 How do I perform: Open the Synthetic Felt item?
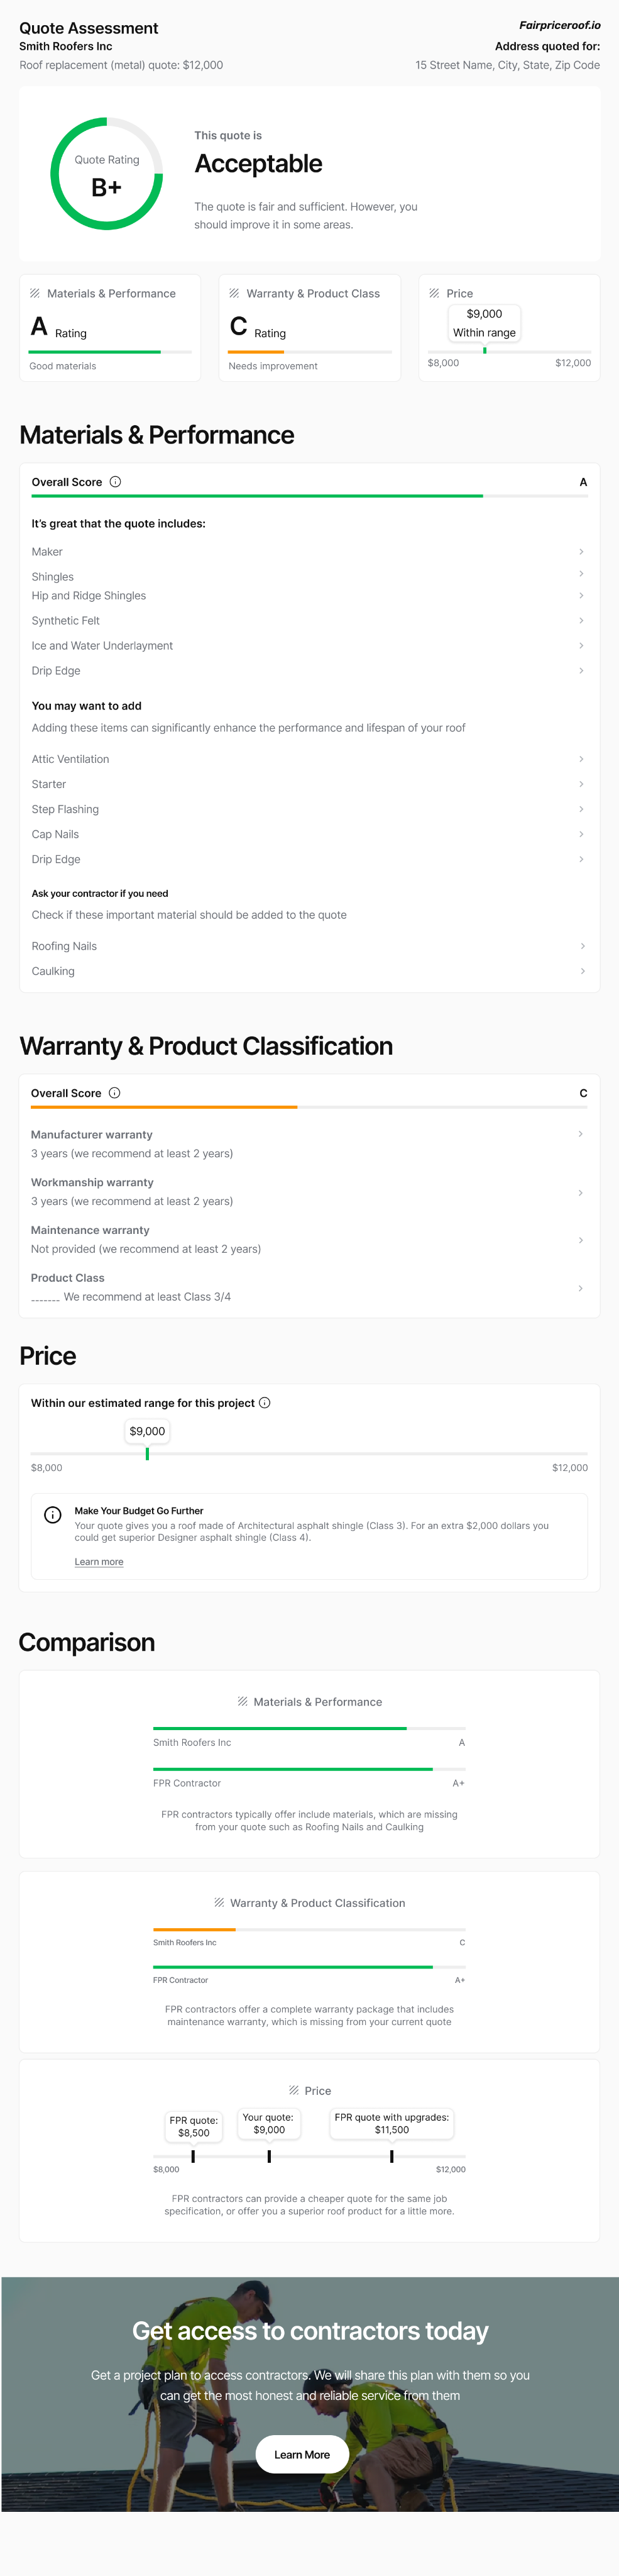[66, 621]
